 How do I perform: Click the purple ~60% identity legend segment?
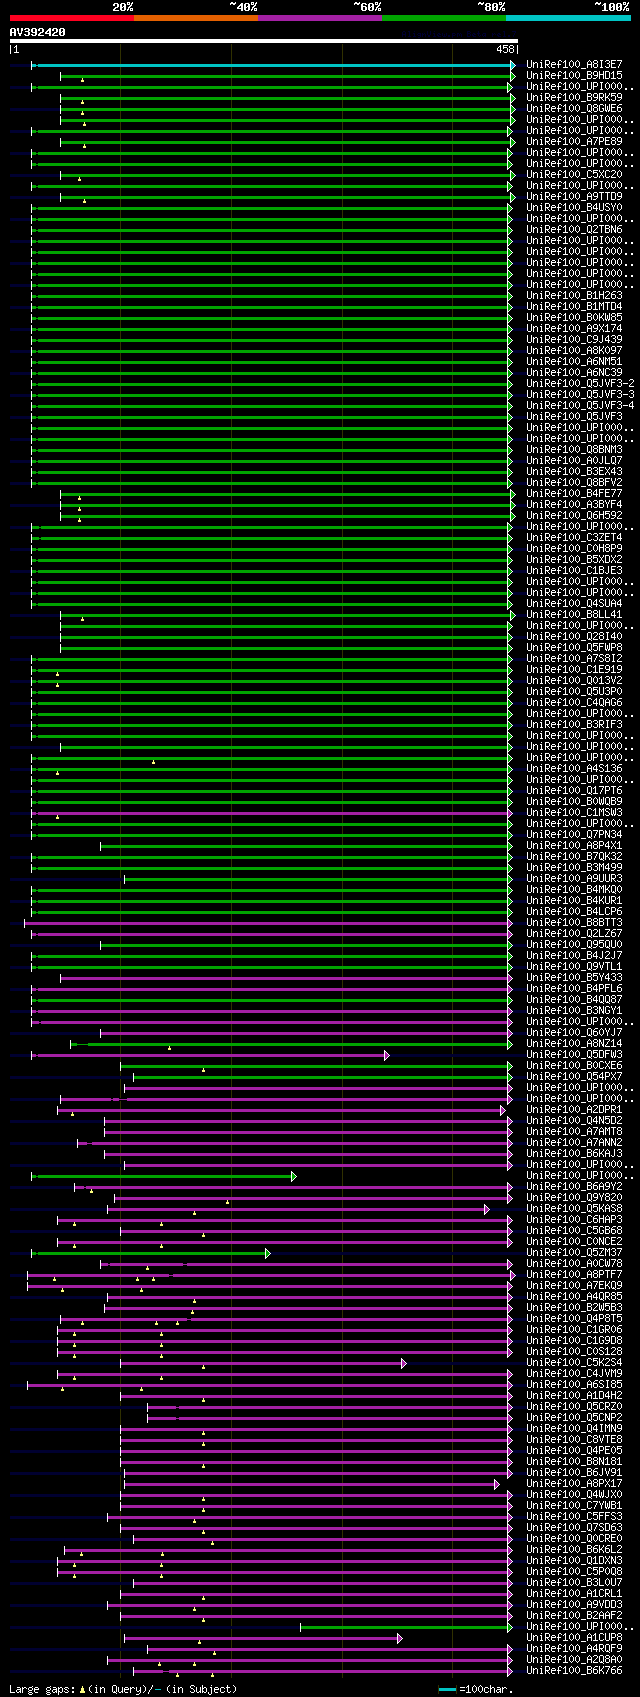tap(319, 17)
